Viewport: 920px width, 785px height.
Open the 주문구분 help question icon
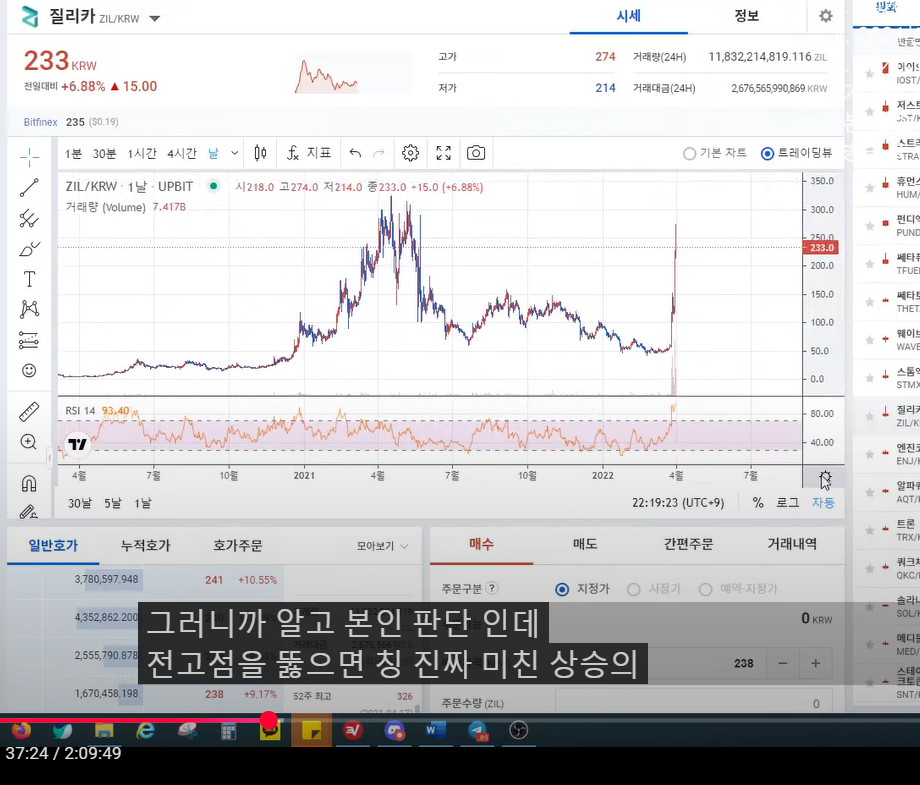[x=492, y=588]
